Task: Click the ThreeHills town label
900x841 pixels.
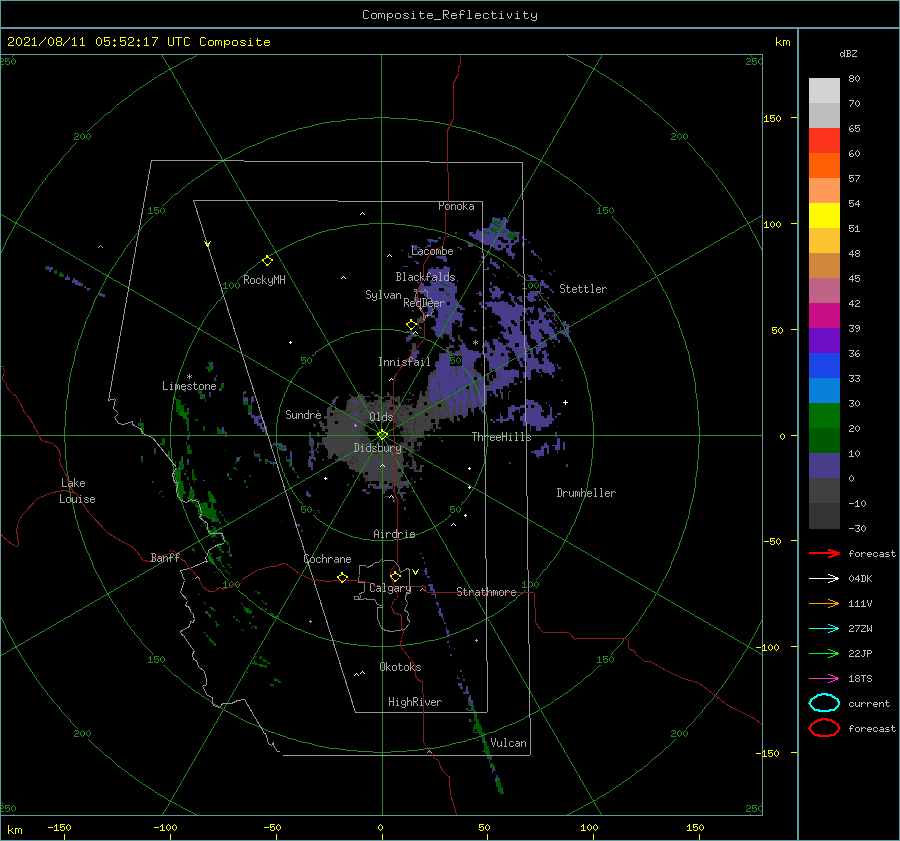Action: tap(502, 437)
